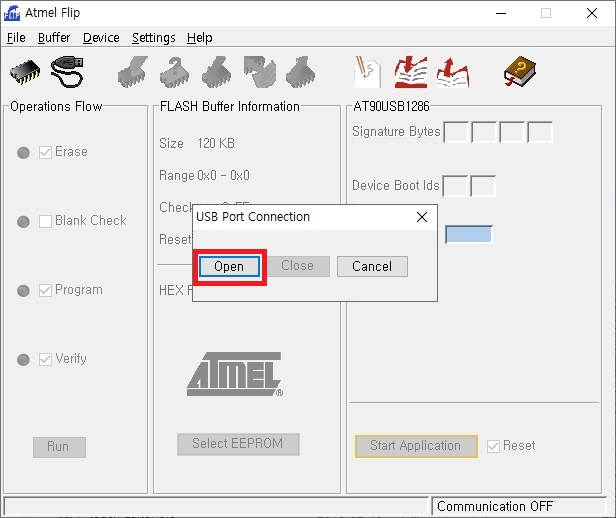
Task: Enable the Blank Check checkbox
Action: [46, 221]
